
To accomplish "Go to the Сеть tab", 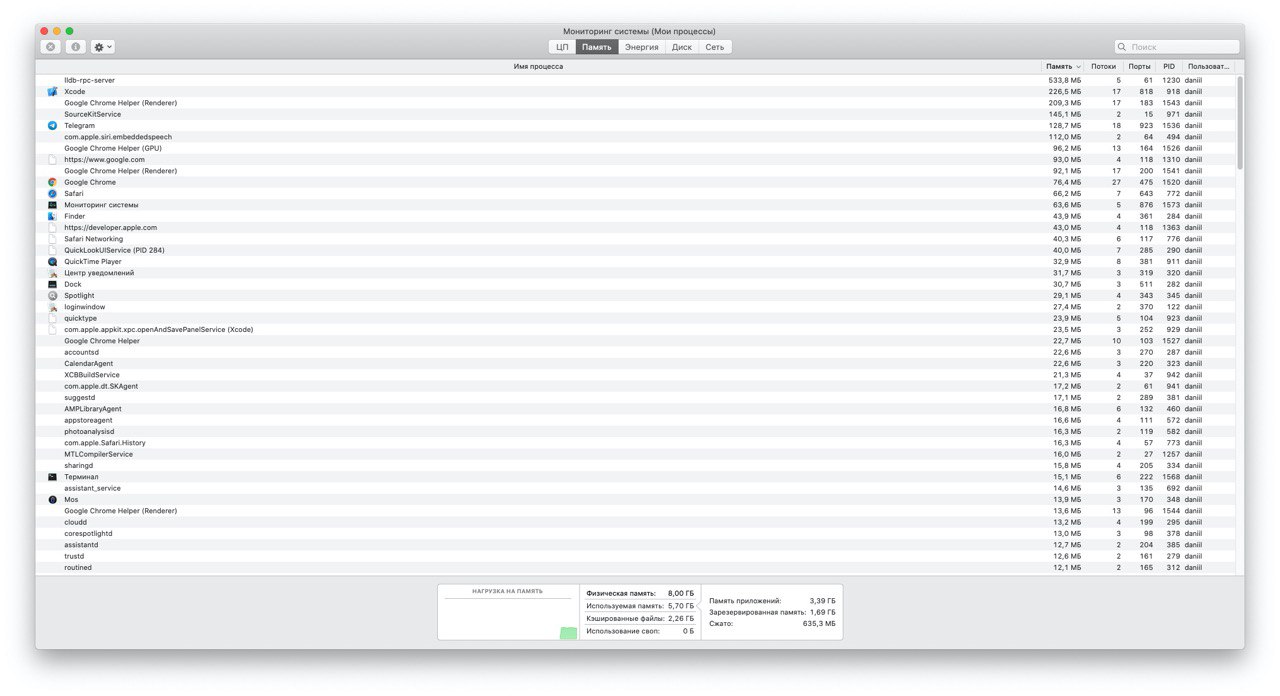I will click(x=715, y=47).
